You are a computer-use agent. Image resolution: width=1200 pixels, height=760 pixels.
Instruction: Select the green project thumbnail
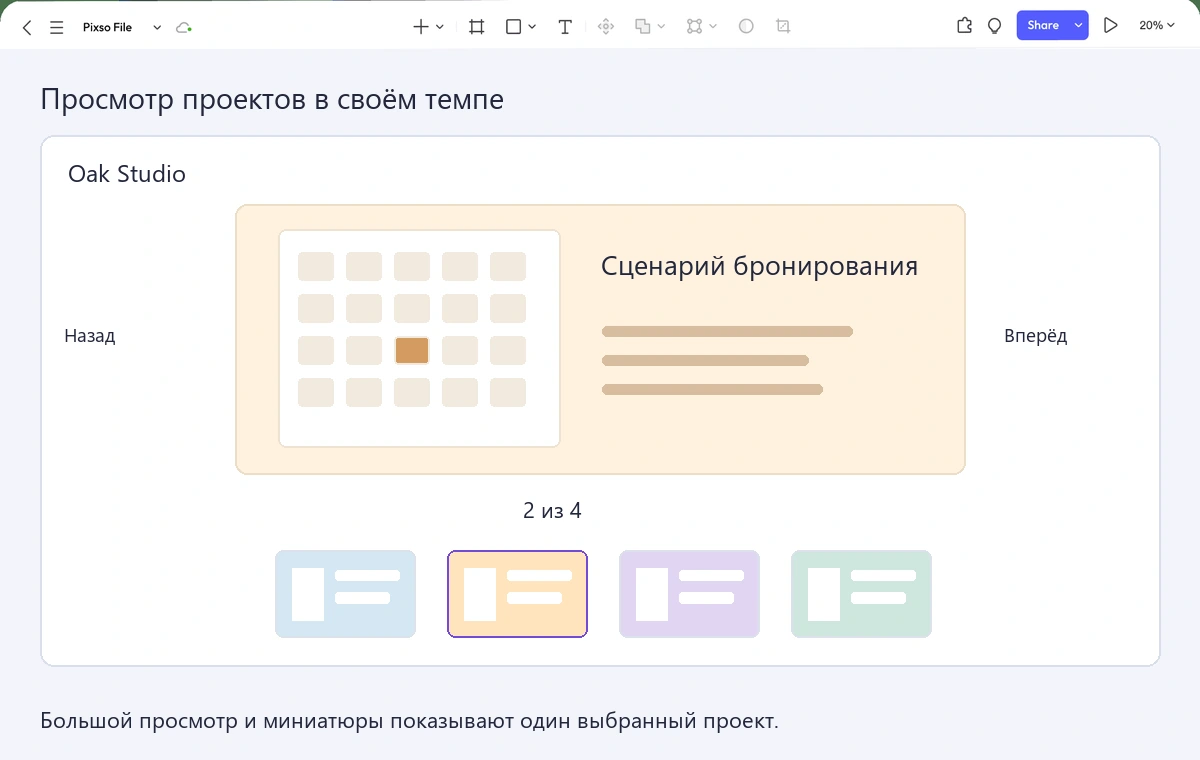(x=861, y=594)
